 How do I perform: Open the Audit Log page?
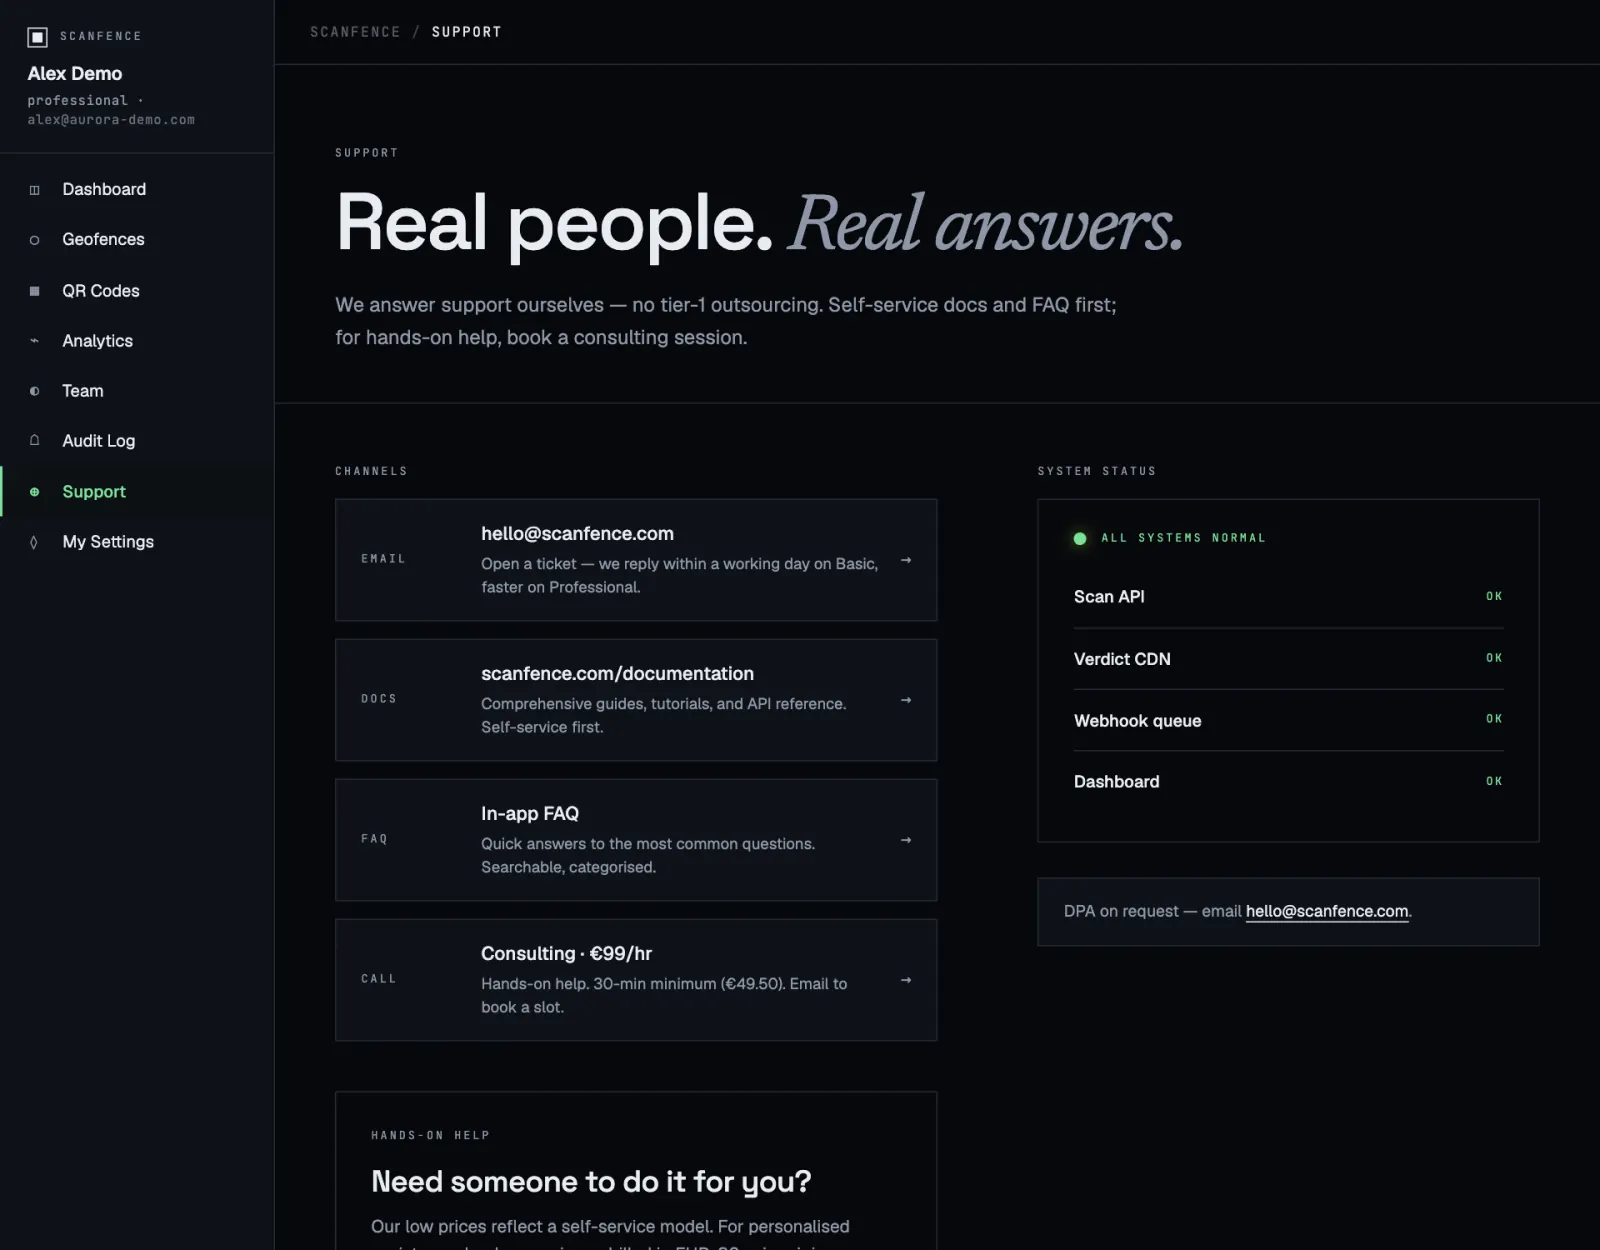point(137,441)
